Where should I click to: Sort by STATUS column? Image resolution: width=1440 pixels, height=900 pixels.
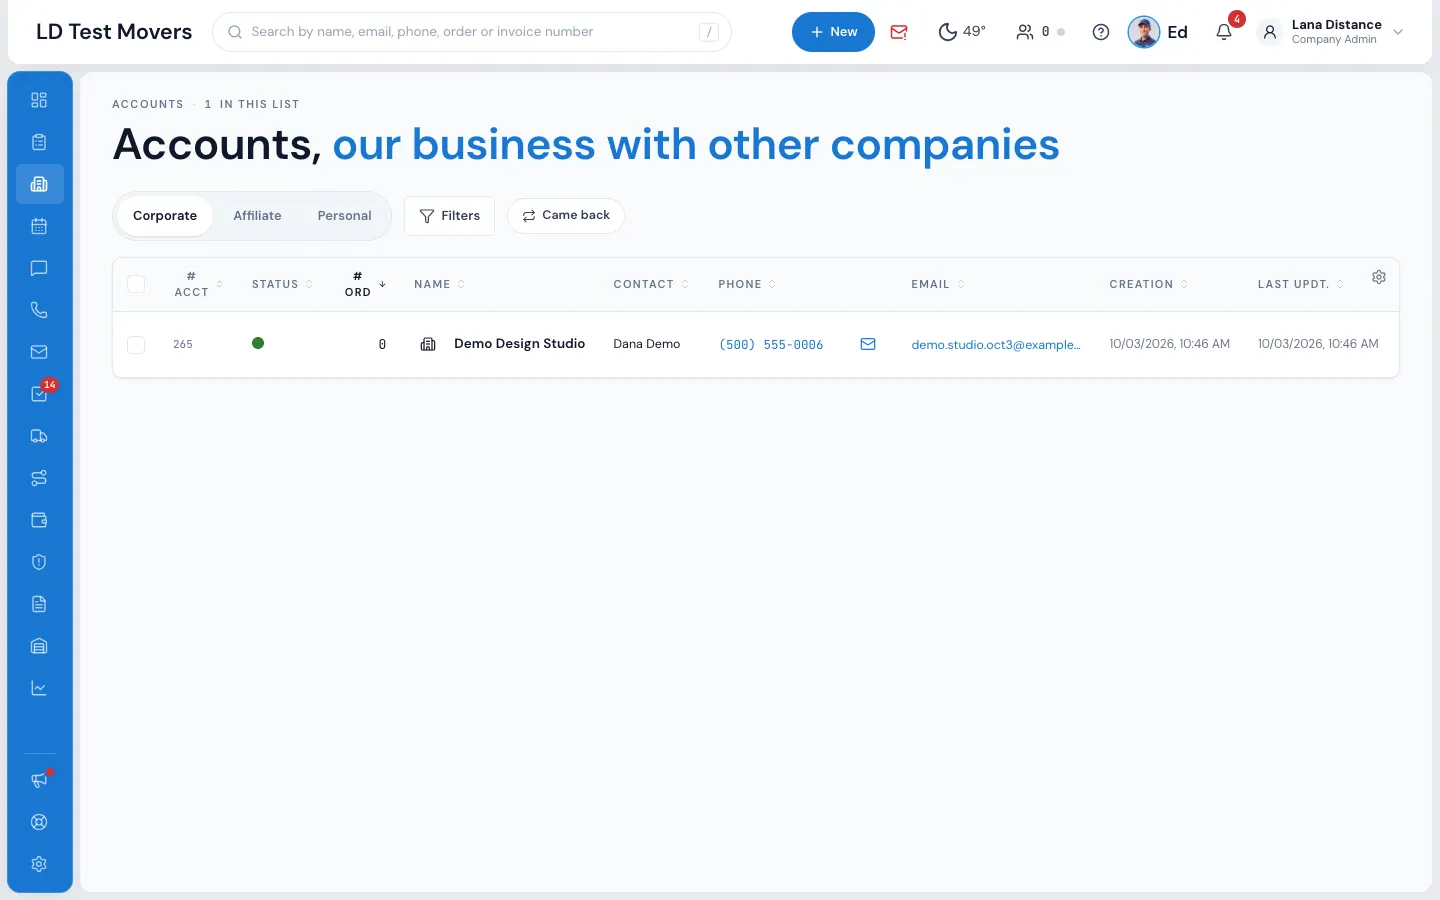[x=282, y=284]
